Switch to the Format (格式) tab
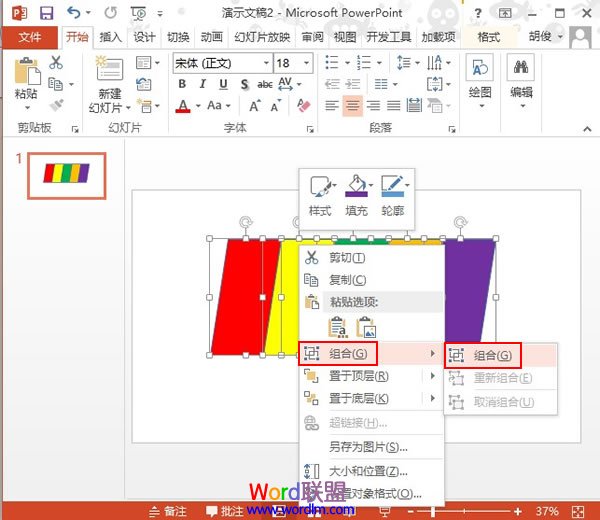The image size is (600, 520). click(x=489, y=37)
